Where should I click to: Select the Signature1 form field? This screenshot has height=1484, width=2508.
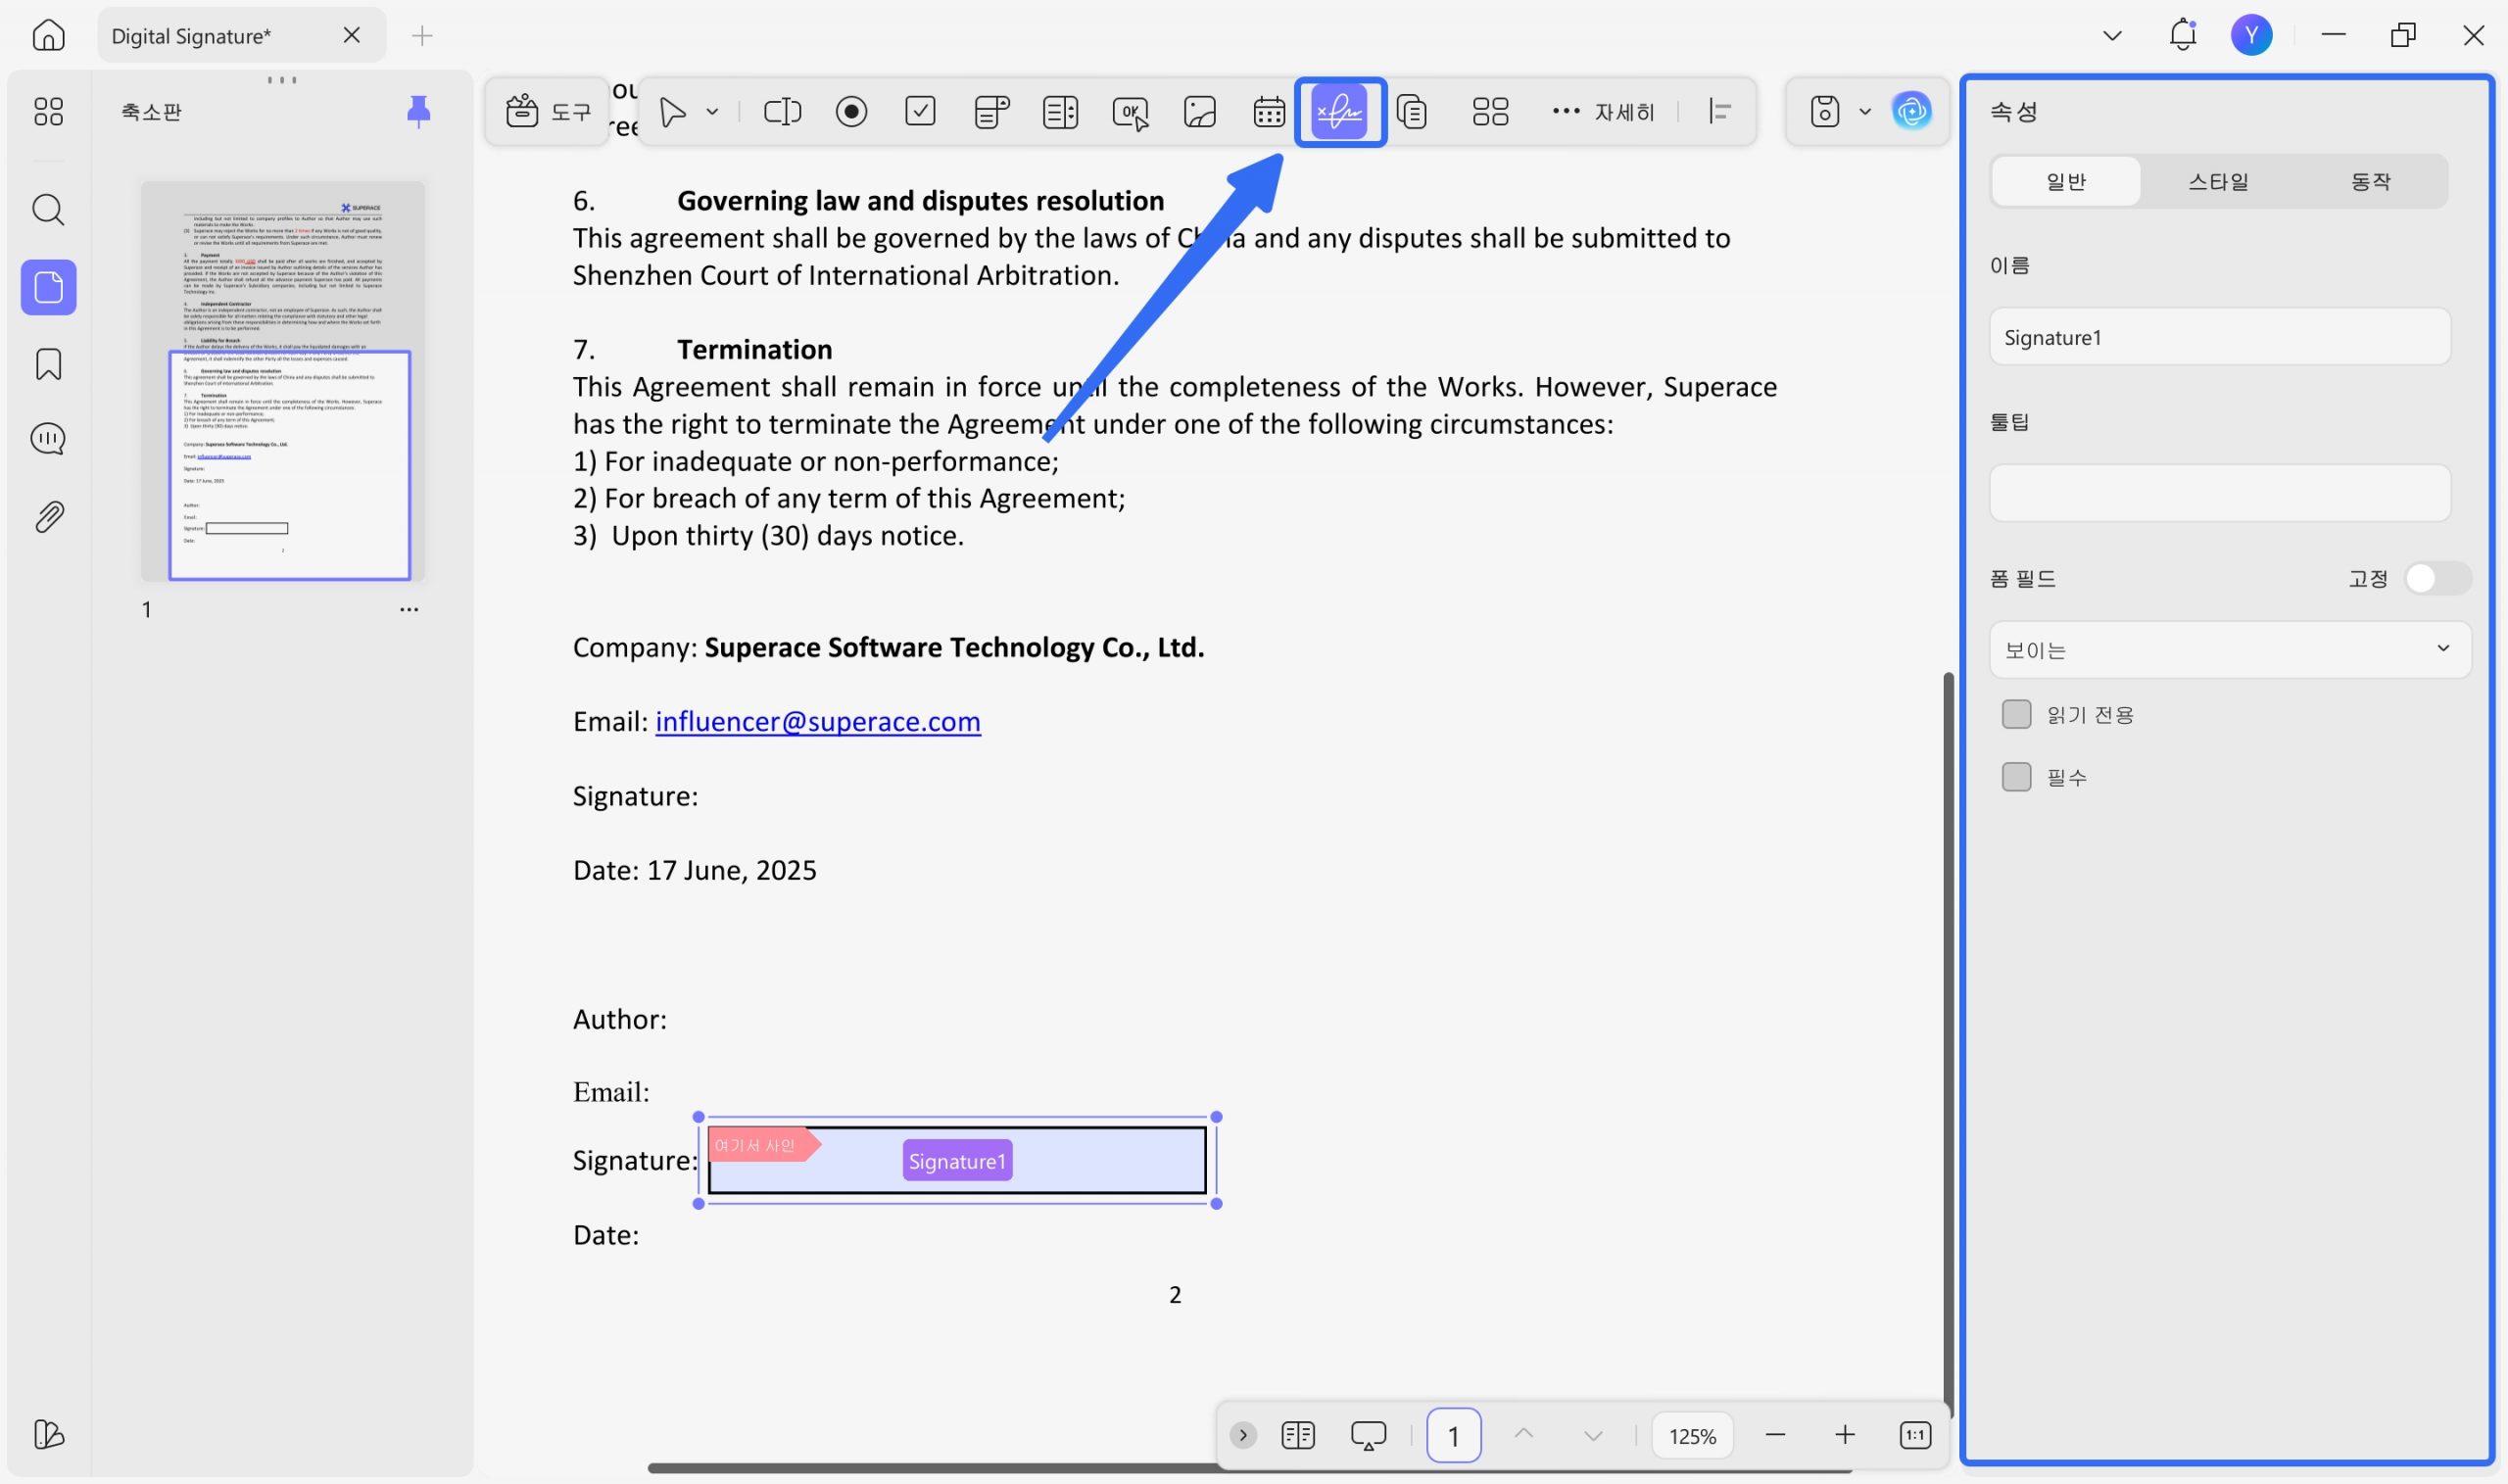956,1160
